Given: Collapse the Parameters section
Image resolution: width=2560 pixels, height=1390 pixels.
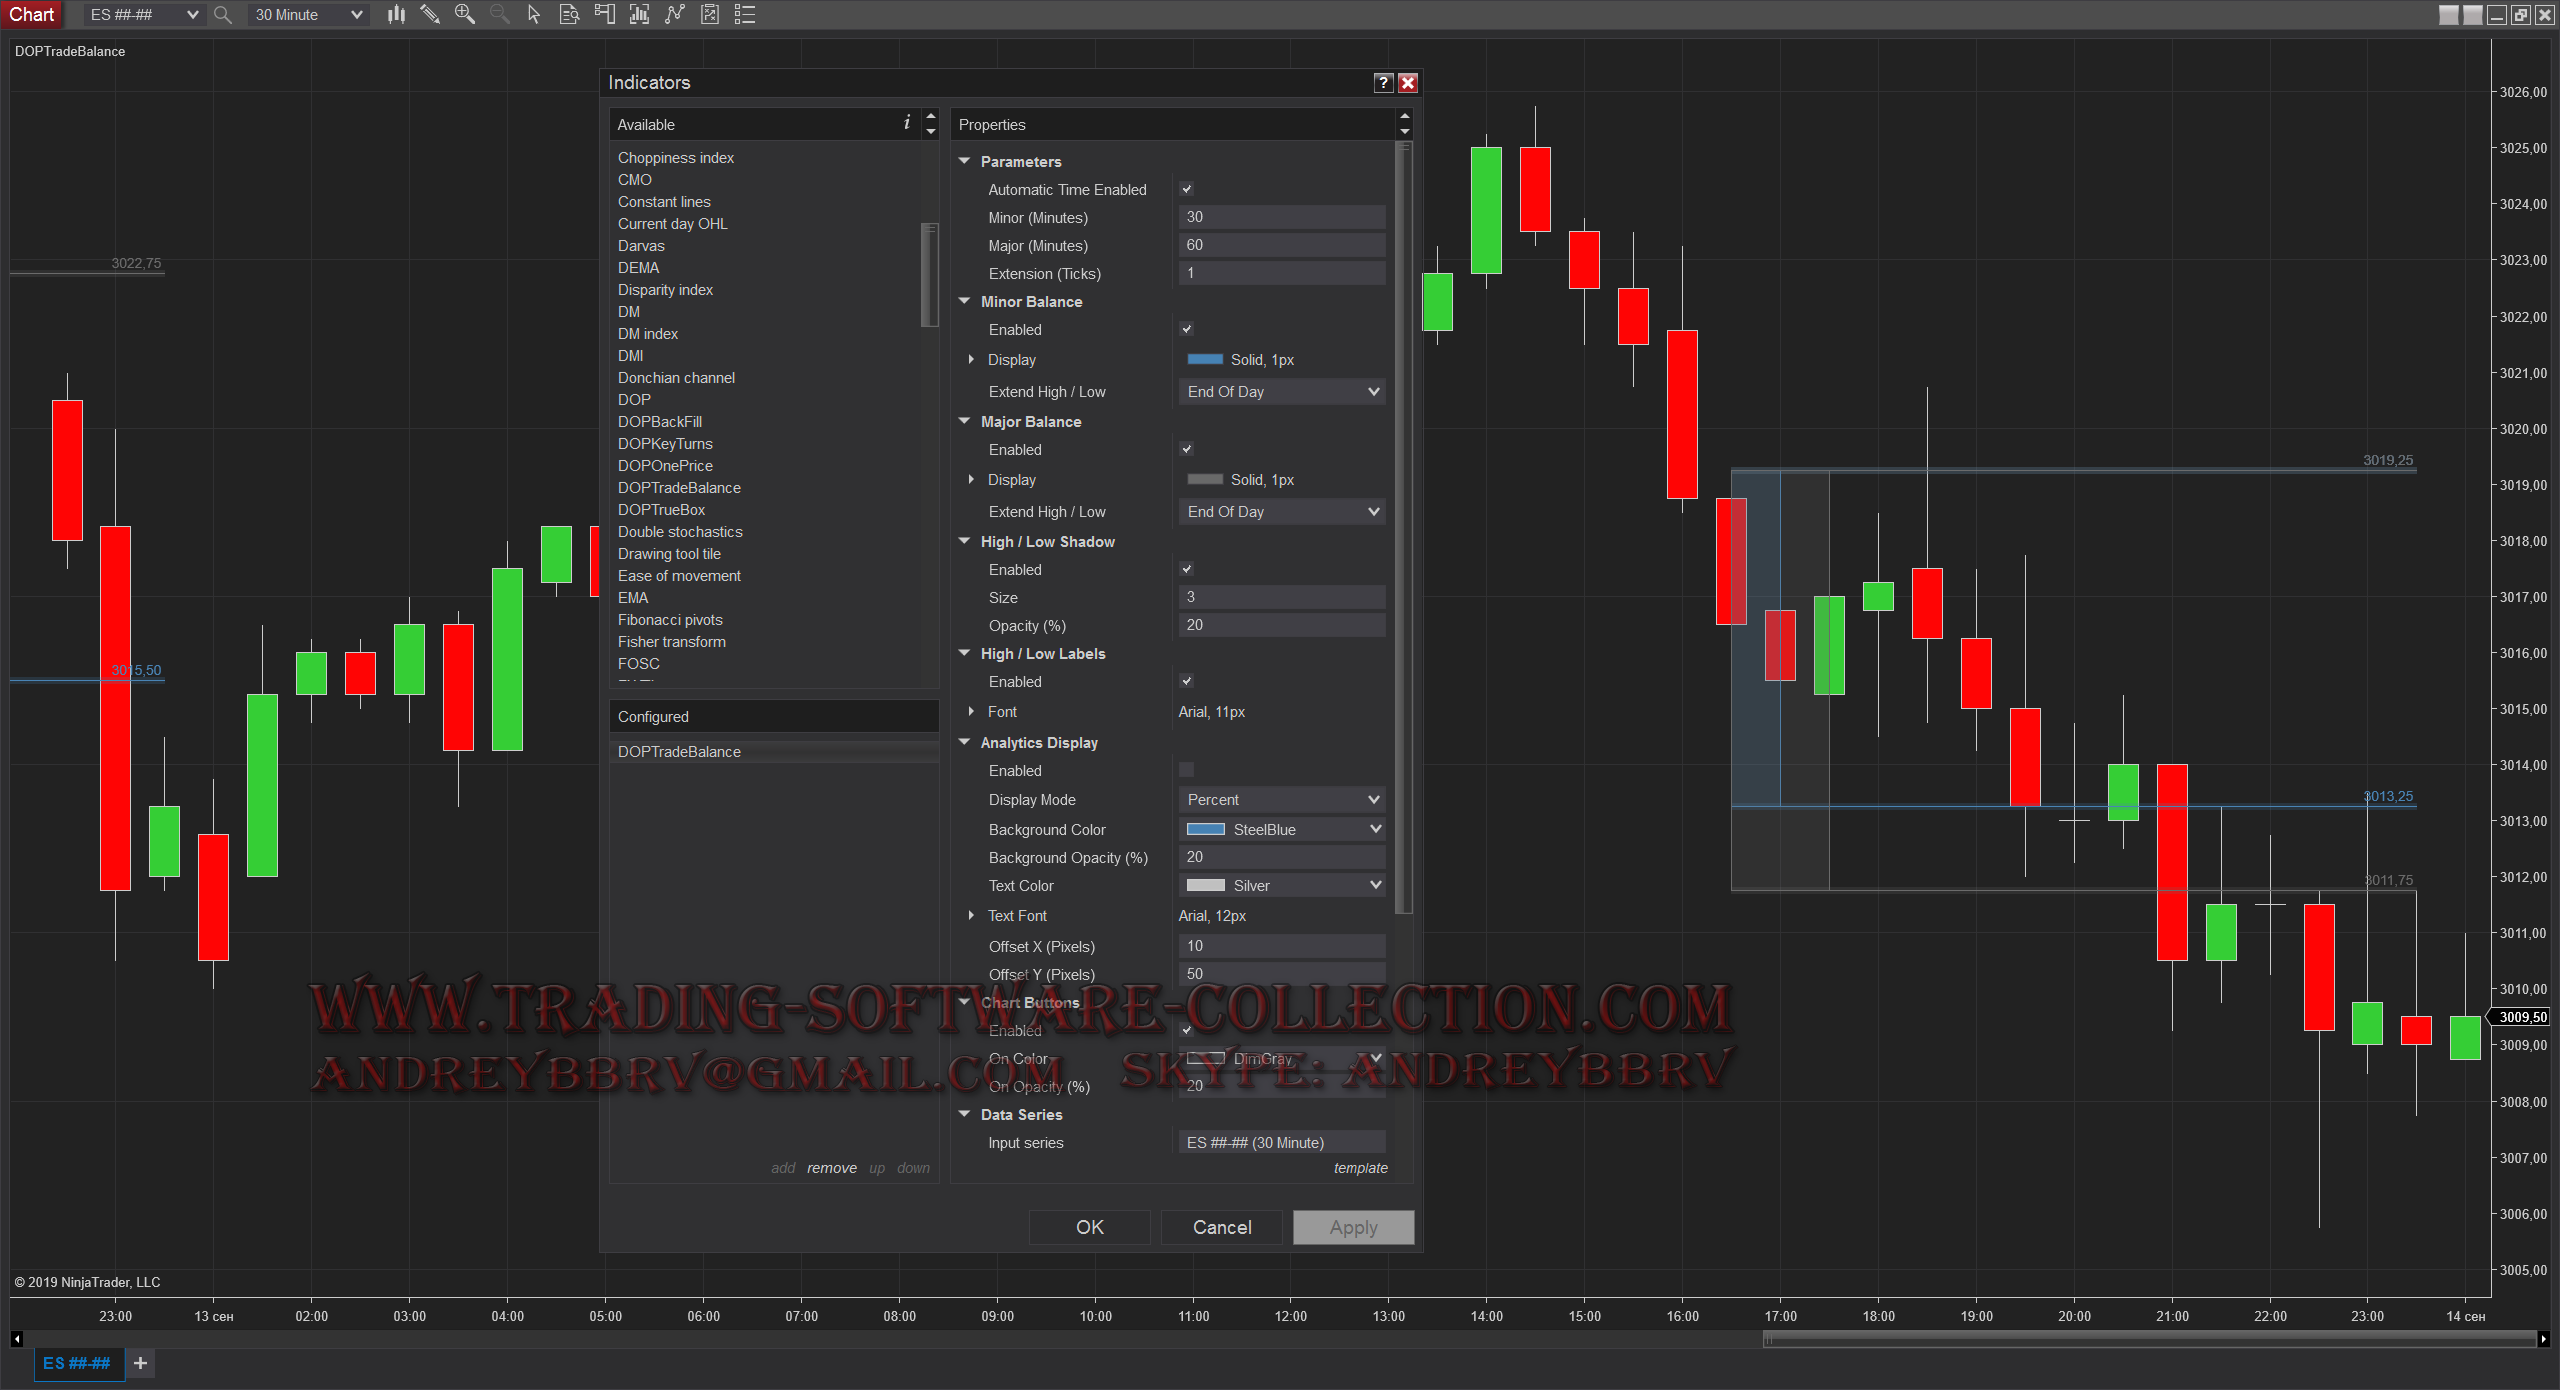Looking at the screenshot, I should pyautogui.click(x=965, y=161).
